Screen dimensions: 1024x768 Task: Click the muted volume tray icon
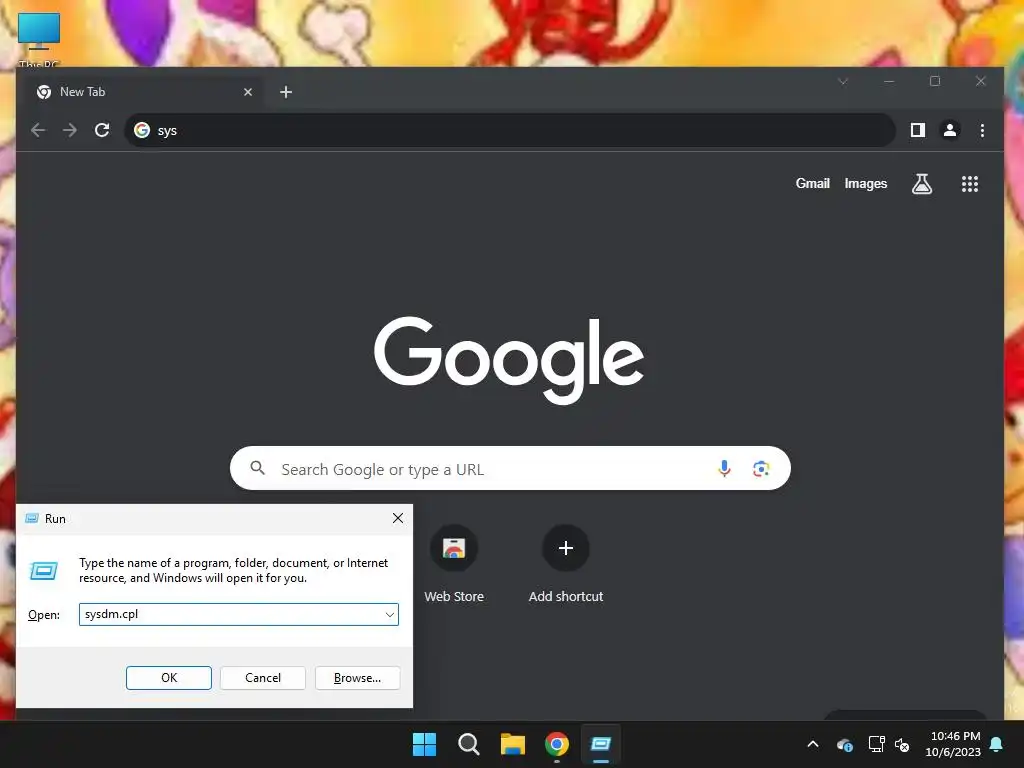click(902, 744)
